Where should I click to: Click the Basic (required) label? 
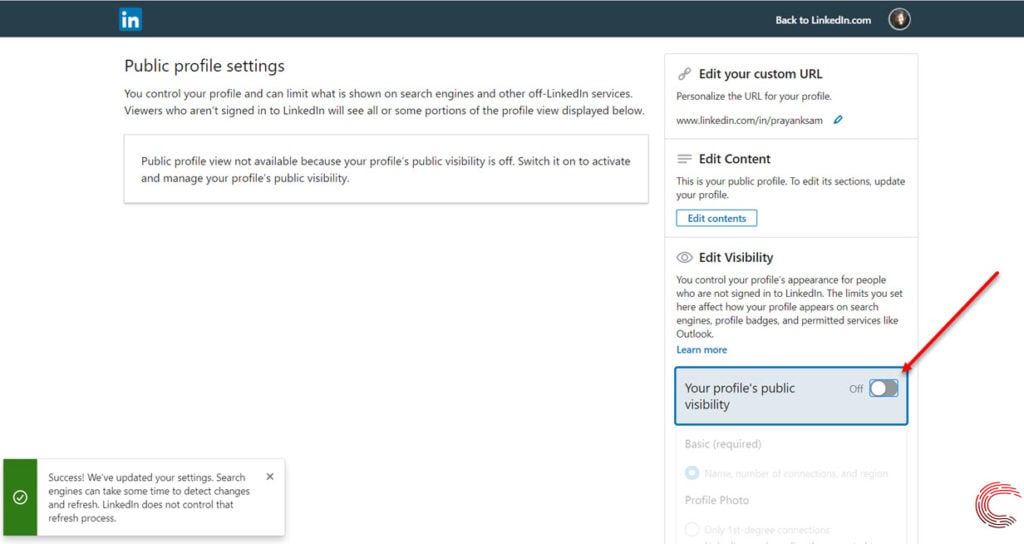point(723,444)
